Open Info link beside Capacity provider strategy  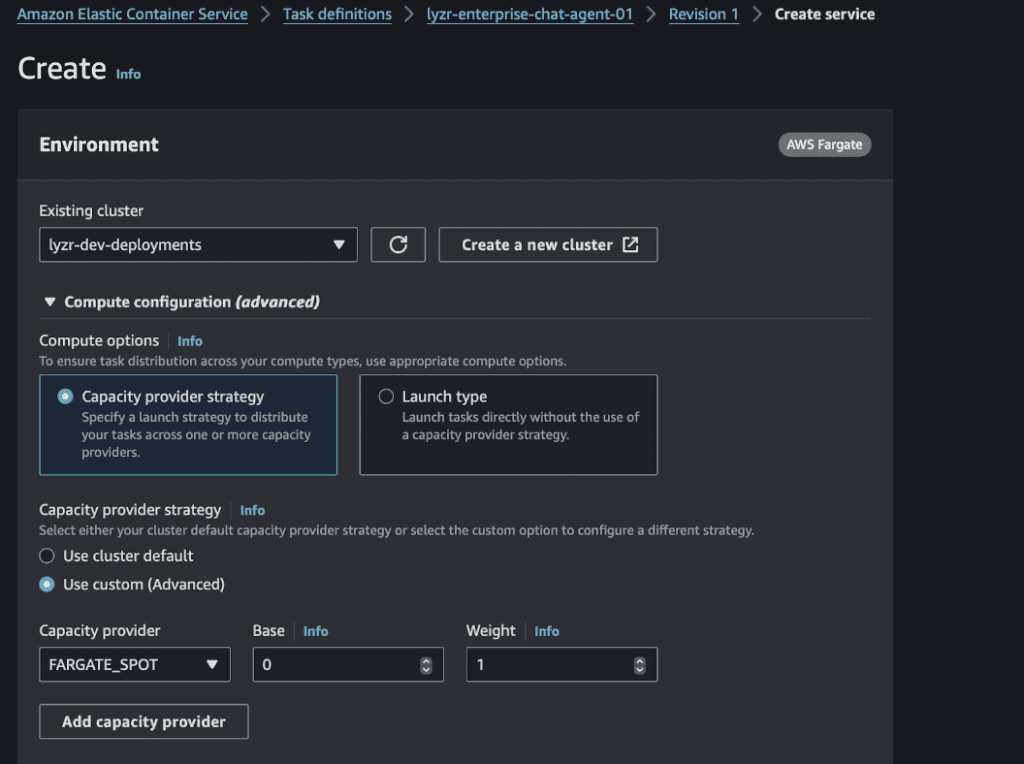point(252,511)
